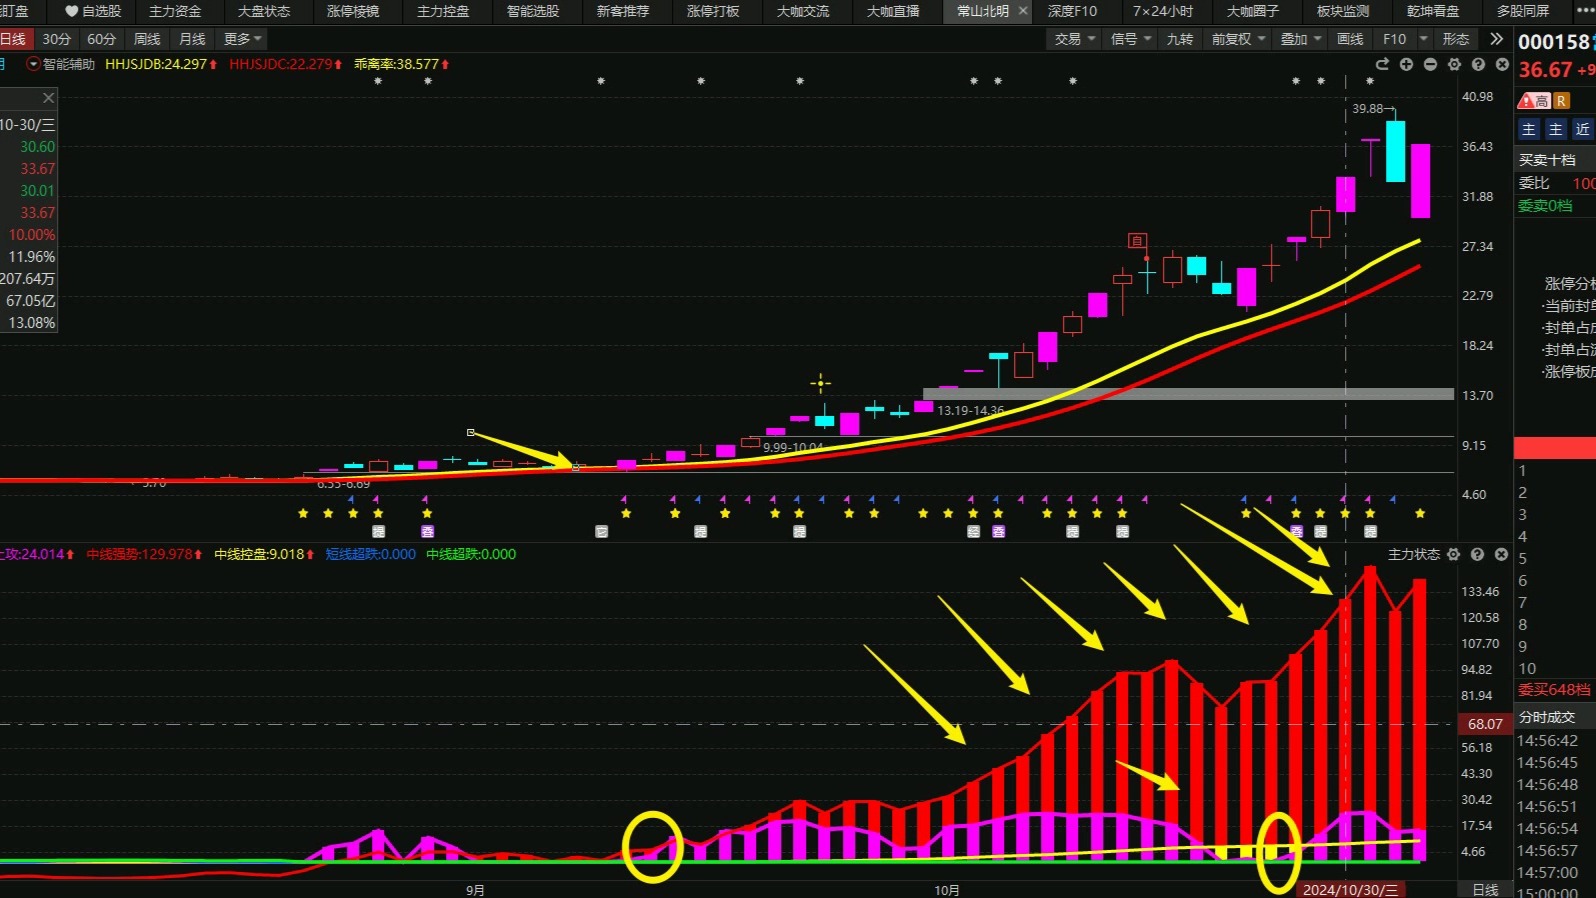This screenshot has width=1596, height=898.
Task: Open the 信号 dropdown
Action: coord(1131,39)
